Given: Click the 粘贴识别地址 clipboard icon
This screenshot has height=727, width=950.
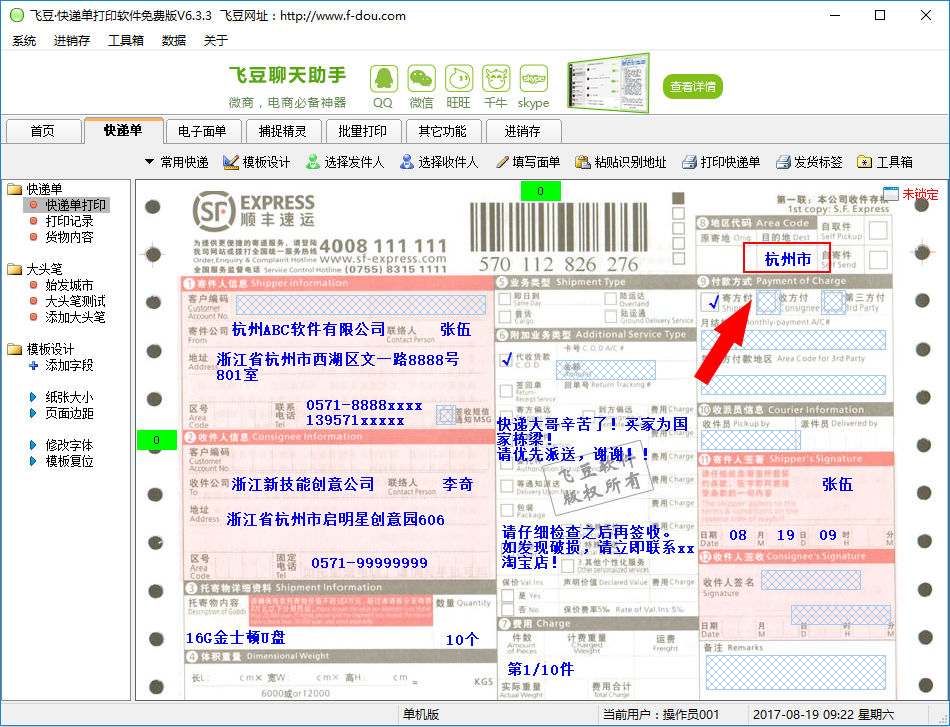Looking at the screenshot, I should click(582, 162).
